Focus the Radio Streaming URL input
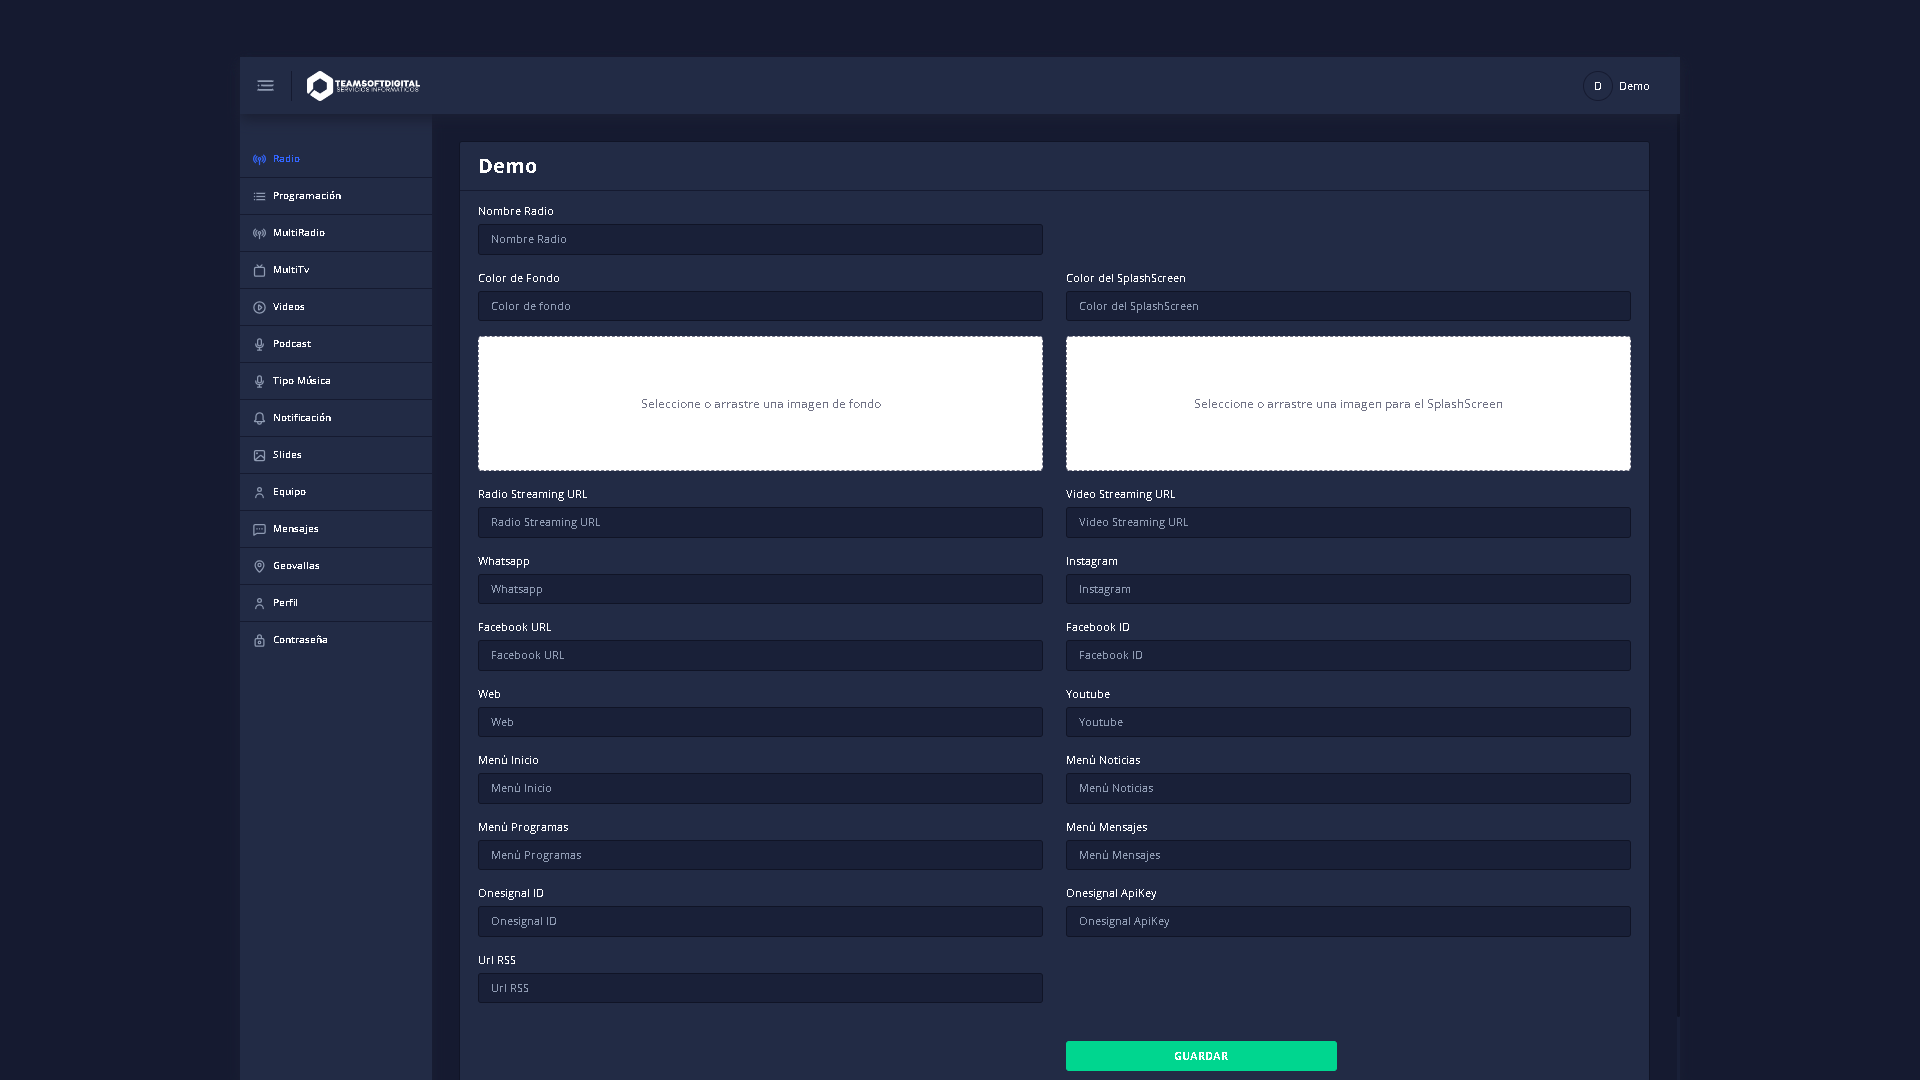Screen dimensions: 1920x1080 click(x=760, y=522)
